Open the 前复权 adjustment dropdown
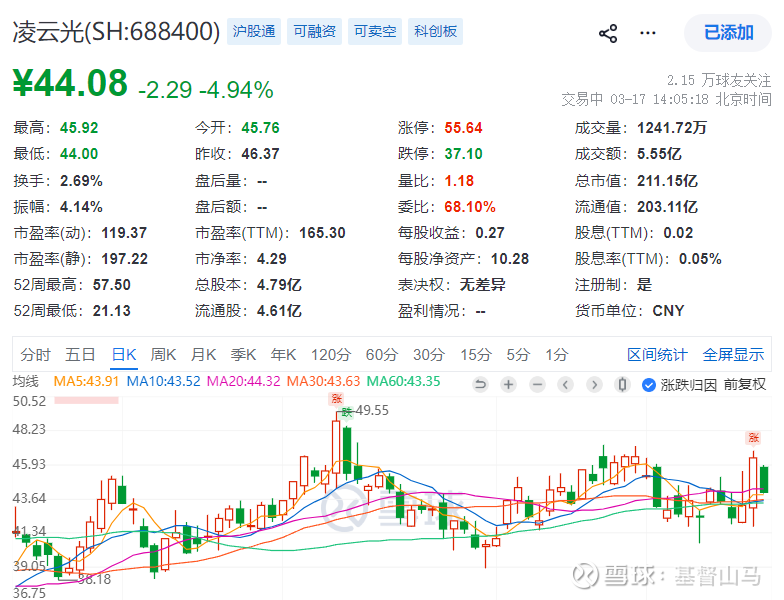 point(744,384)
